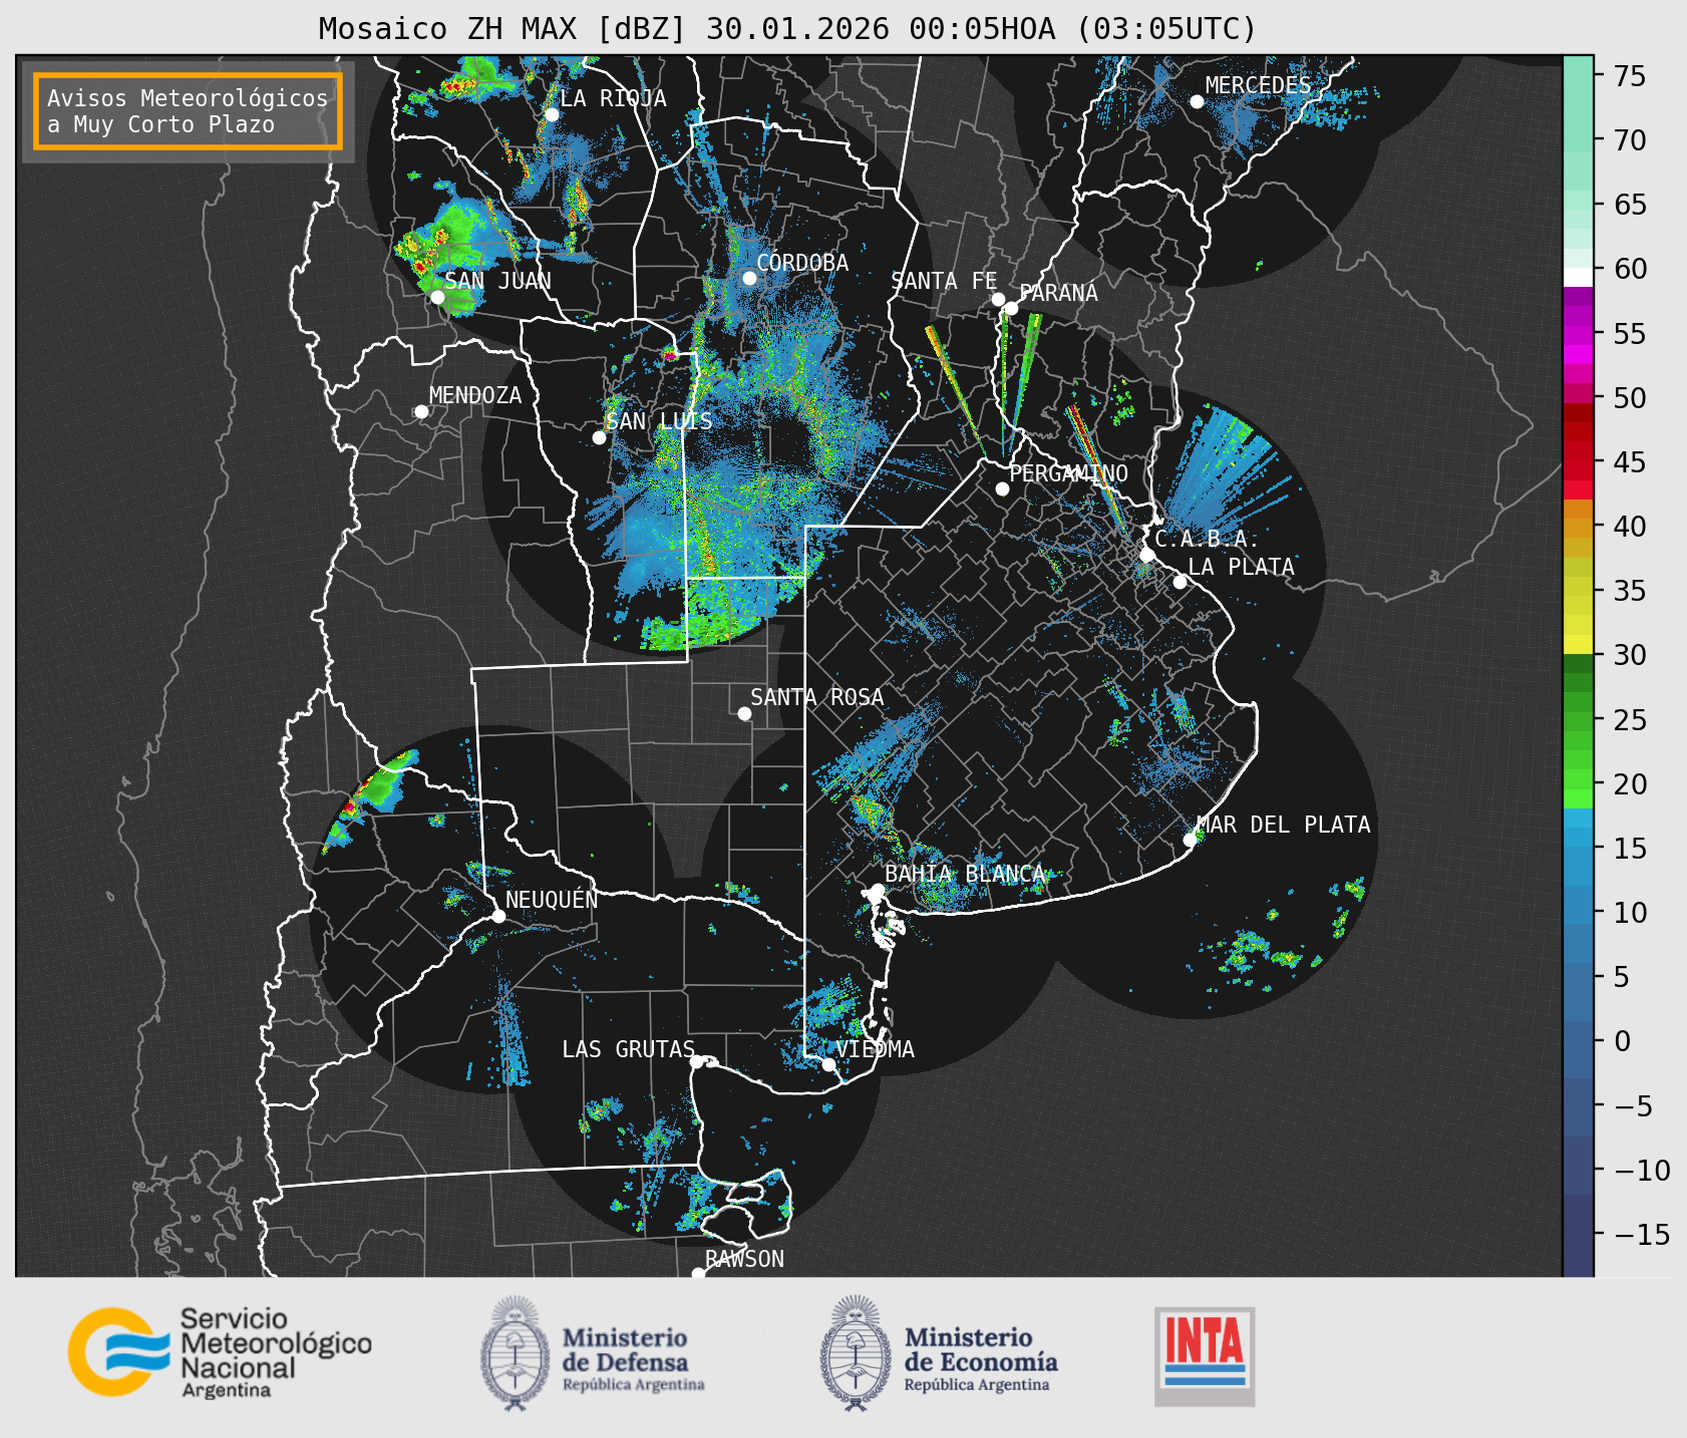Click the 60 dBZ value on the color scale

click(1629, 269)
